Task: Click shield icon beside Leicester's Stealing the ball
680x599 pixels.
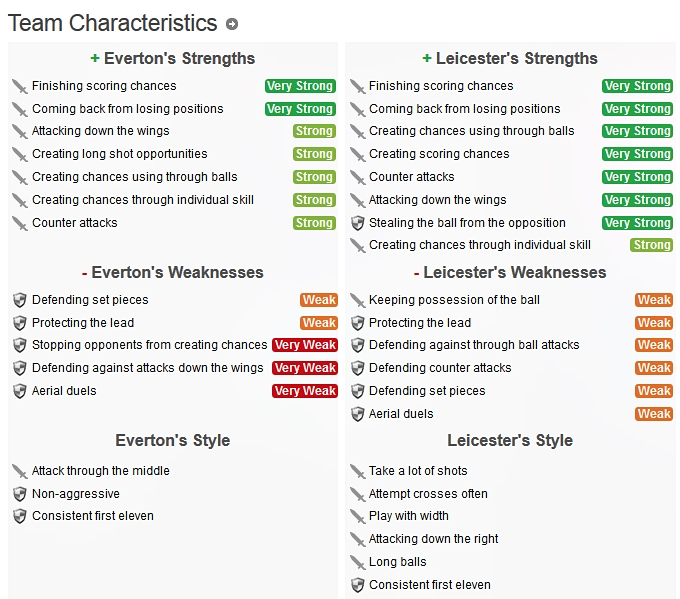Action: click(x=357, y=223)
